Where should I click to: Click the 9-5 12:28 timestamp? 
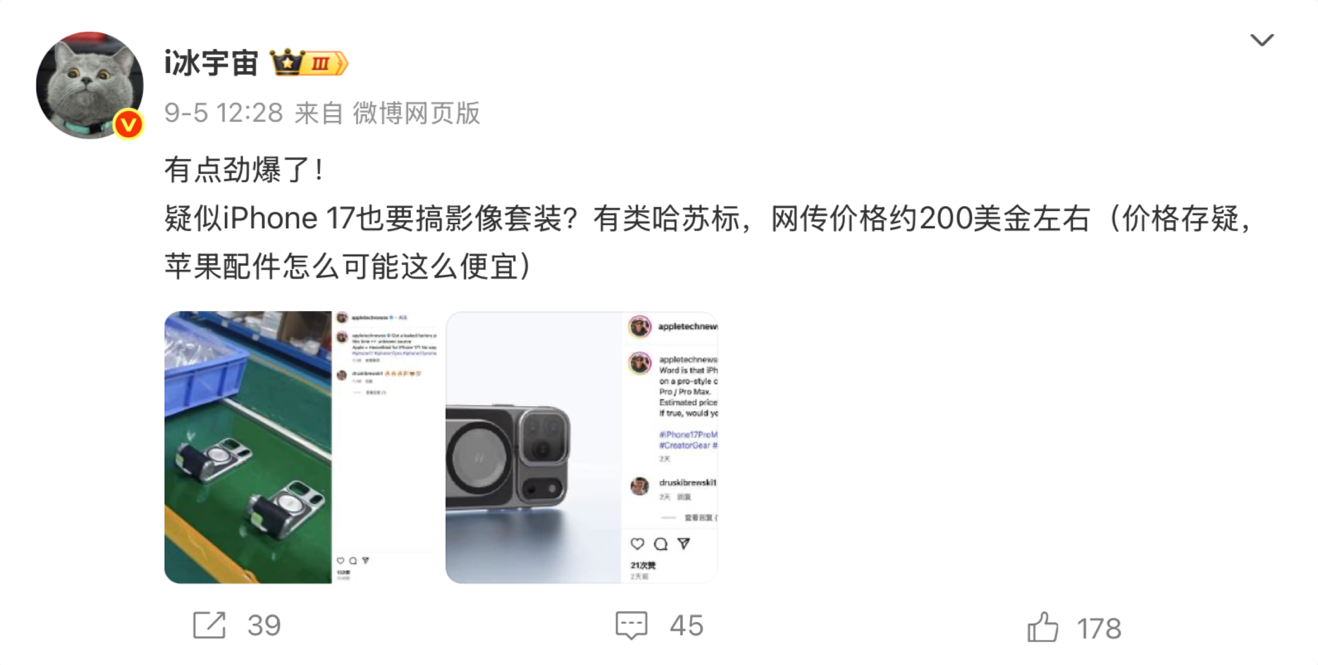(224, 113)
